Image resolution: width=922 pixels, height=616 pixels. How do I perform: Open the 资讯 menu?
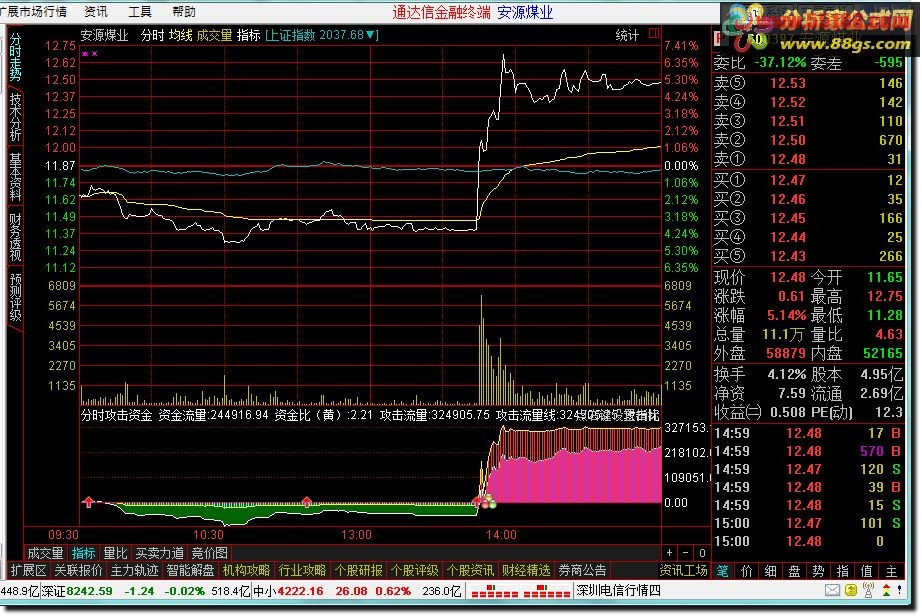tap(96, 11)
